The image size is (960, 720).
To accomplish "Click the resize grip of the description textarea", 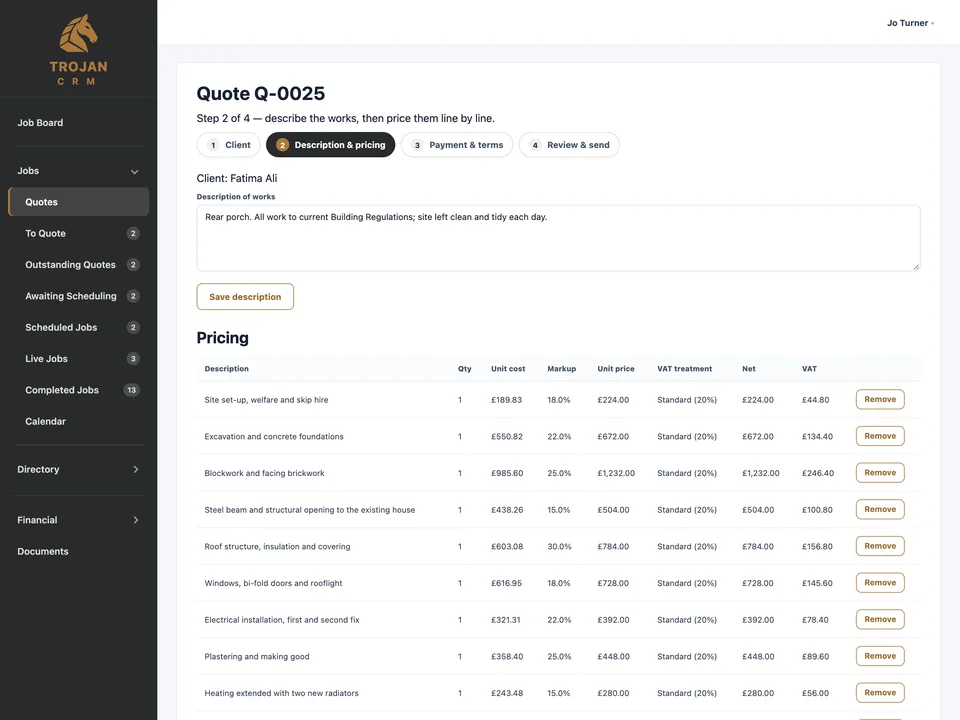I will 916,266.
